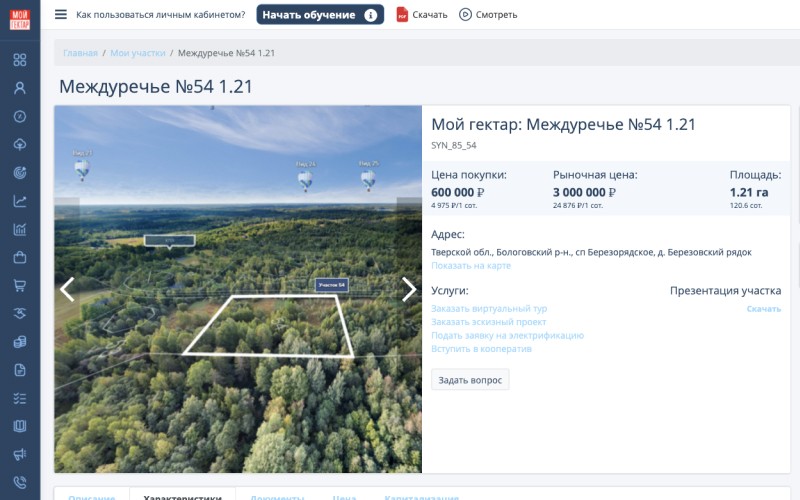Image resolution: width=800 pixels, height=500 pixels.
Task: Click the handshake icon in sidebar
Action: tap(19, 313)
